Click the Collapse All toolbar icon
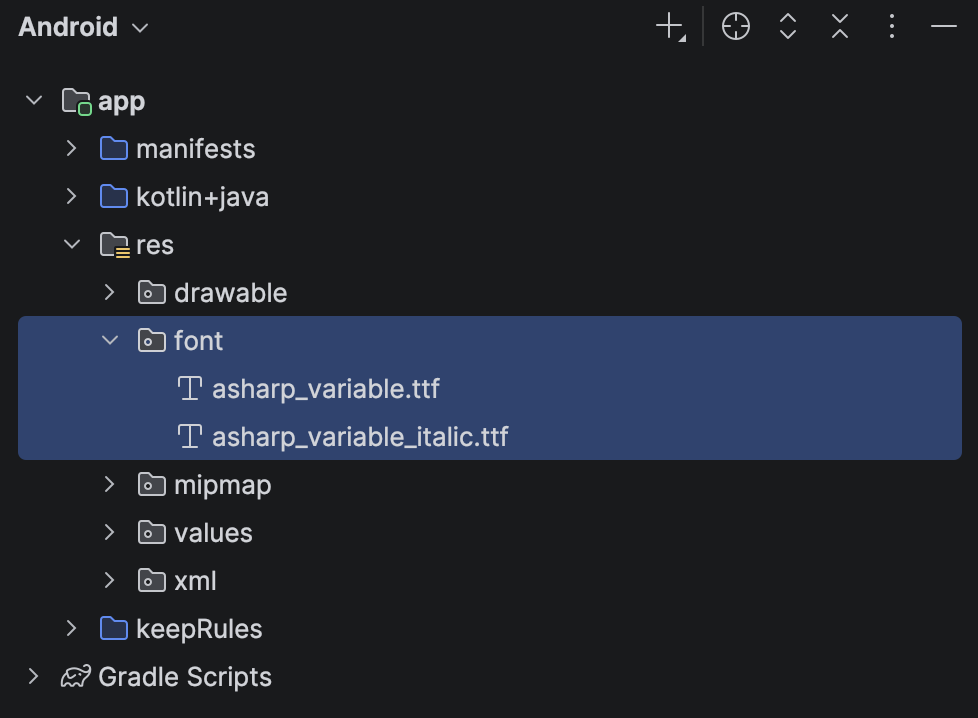The image size is (978, 718). [x=840, y=27]
